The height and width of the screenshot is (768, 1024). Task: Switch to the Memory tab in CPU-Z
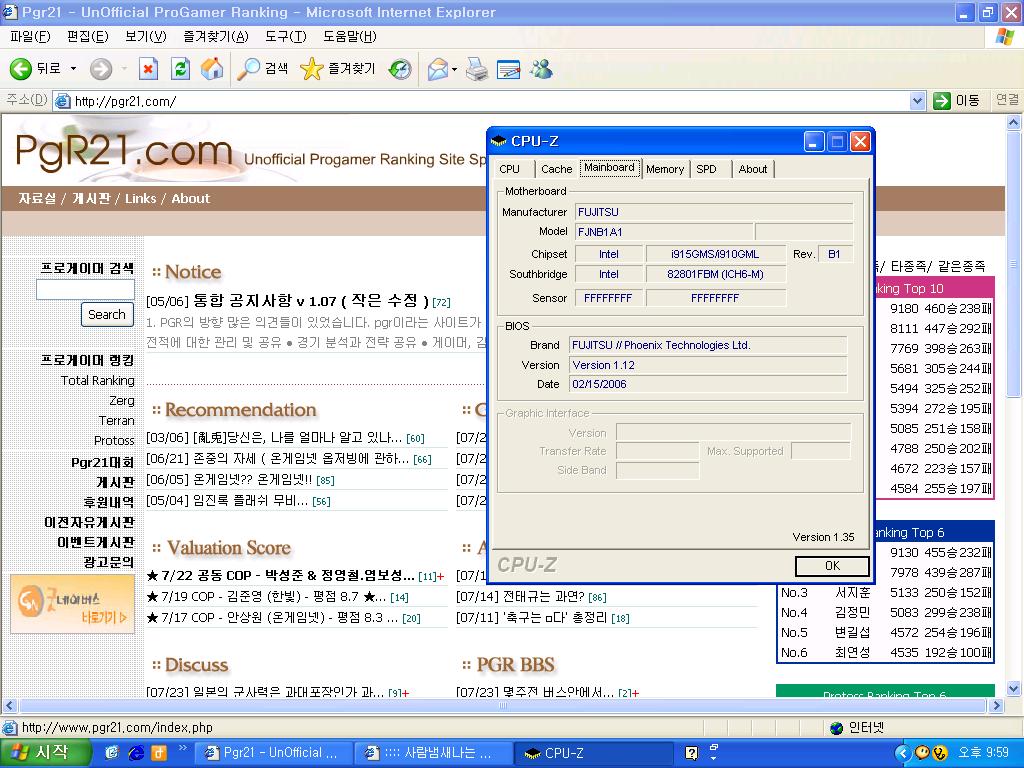click(665, 169)
